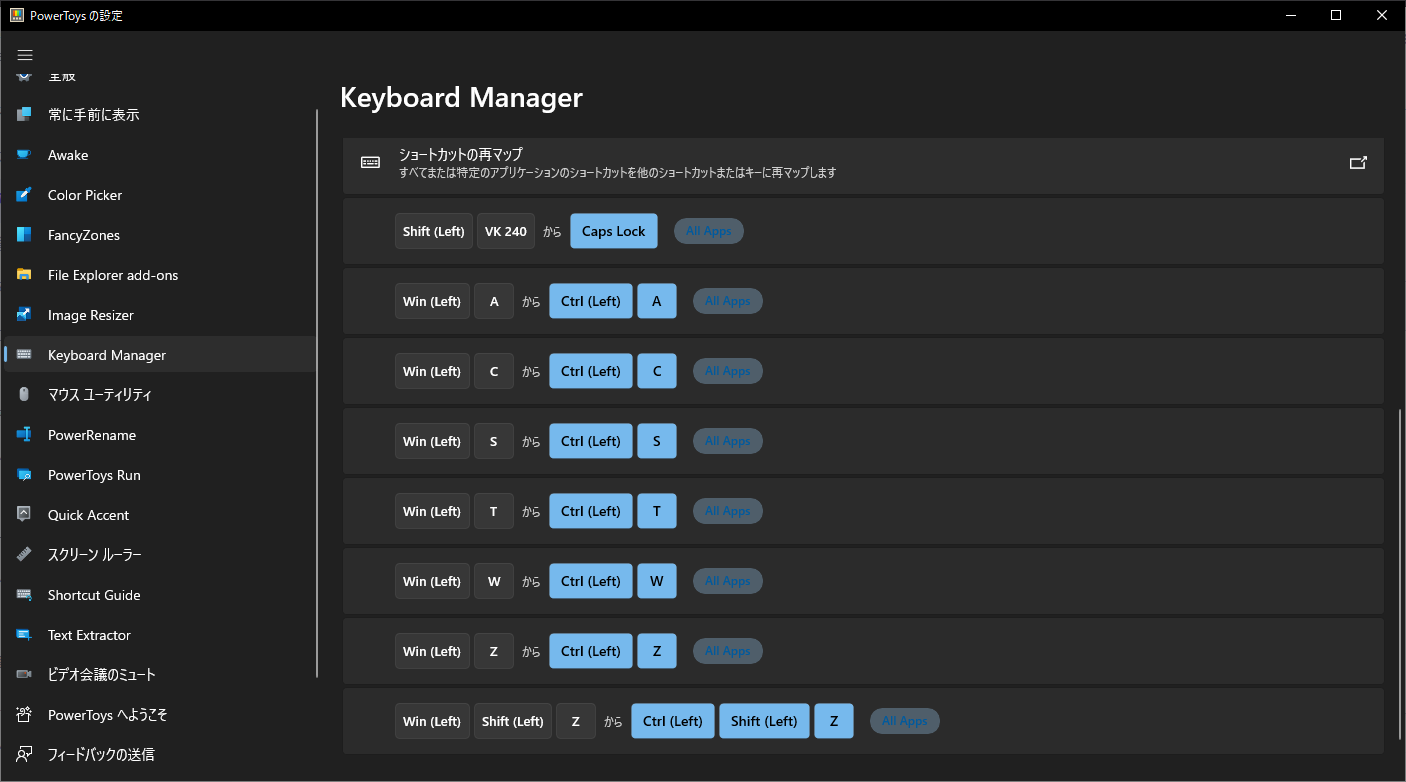The width and height of the screenshot is (1406, 782).
Task: Open the フィードバックの送信 link
Action: (x=100, y=755)
